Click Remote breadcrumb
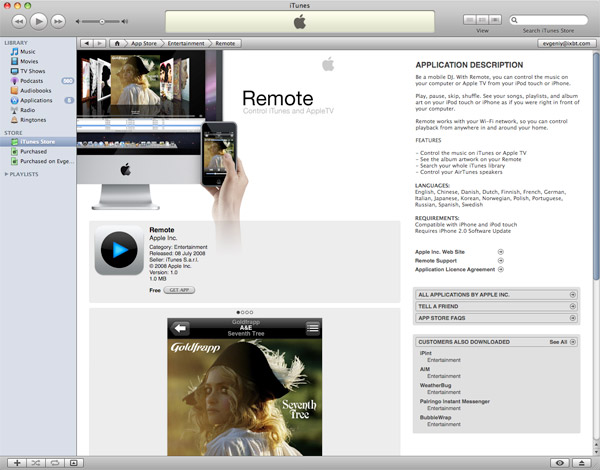The height and width of the screenshot is (470, 600). tap(225, 44)
